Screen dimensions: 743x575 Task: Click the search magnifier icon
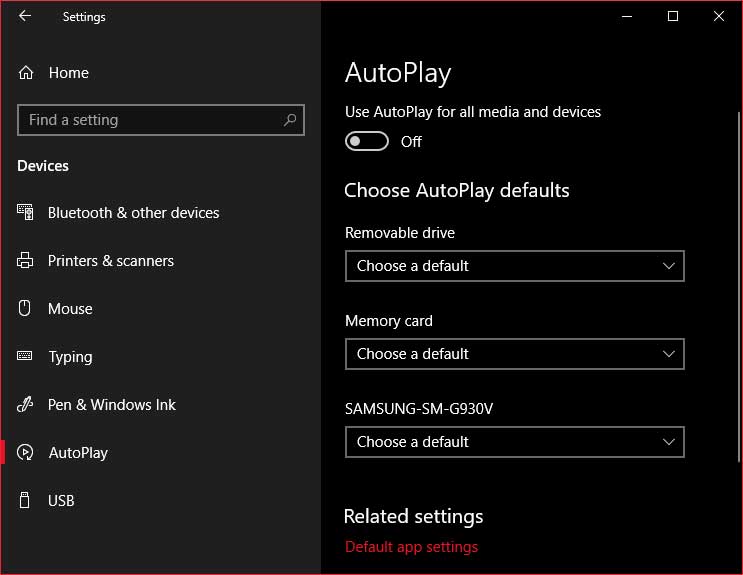tap(290, 120)
